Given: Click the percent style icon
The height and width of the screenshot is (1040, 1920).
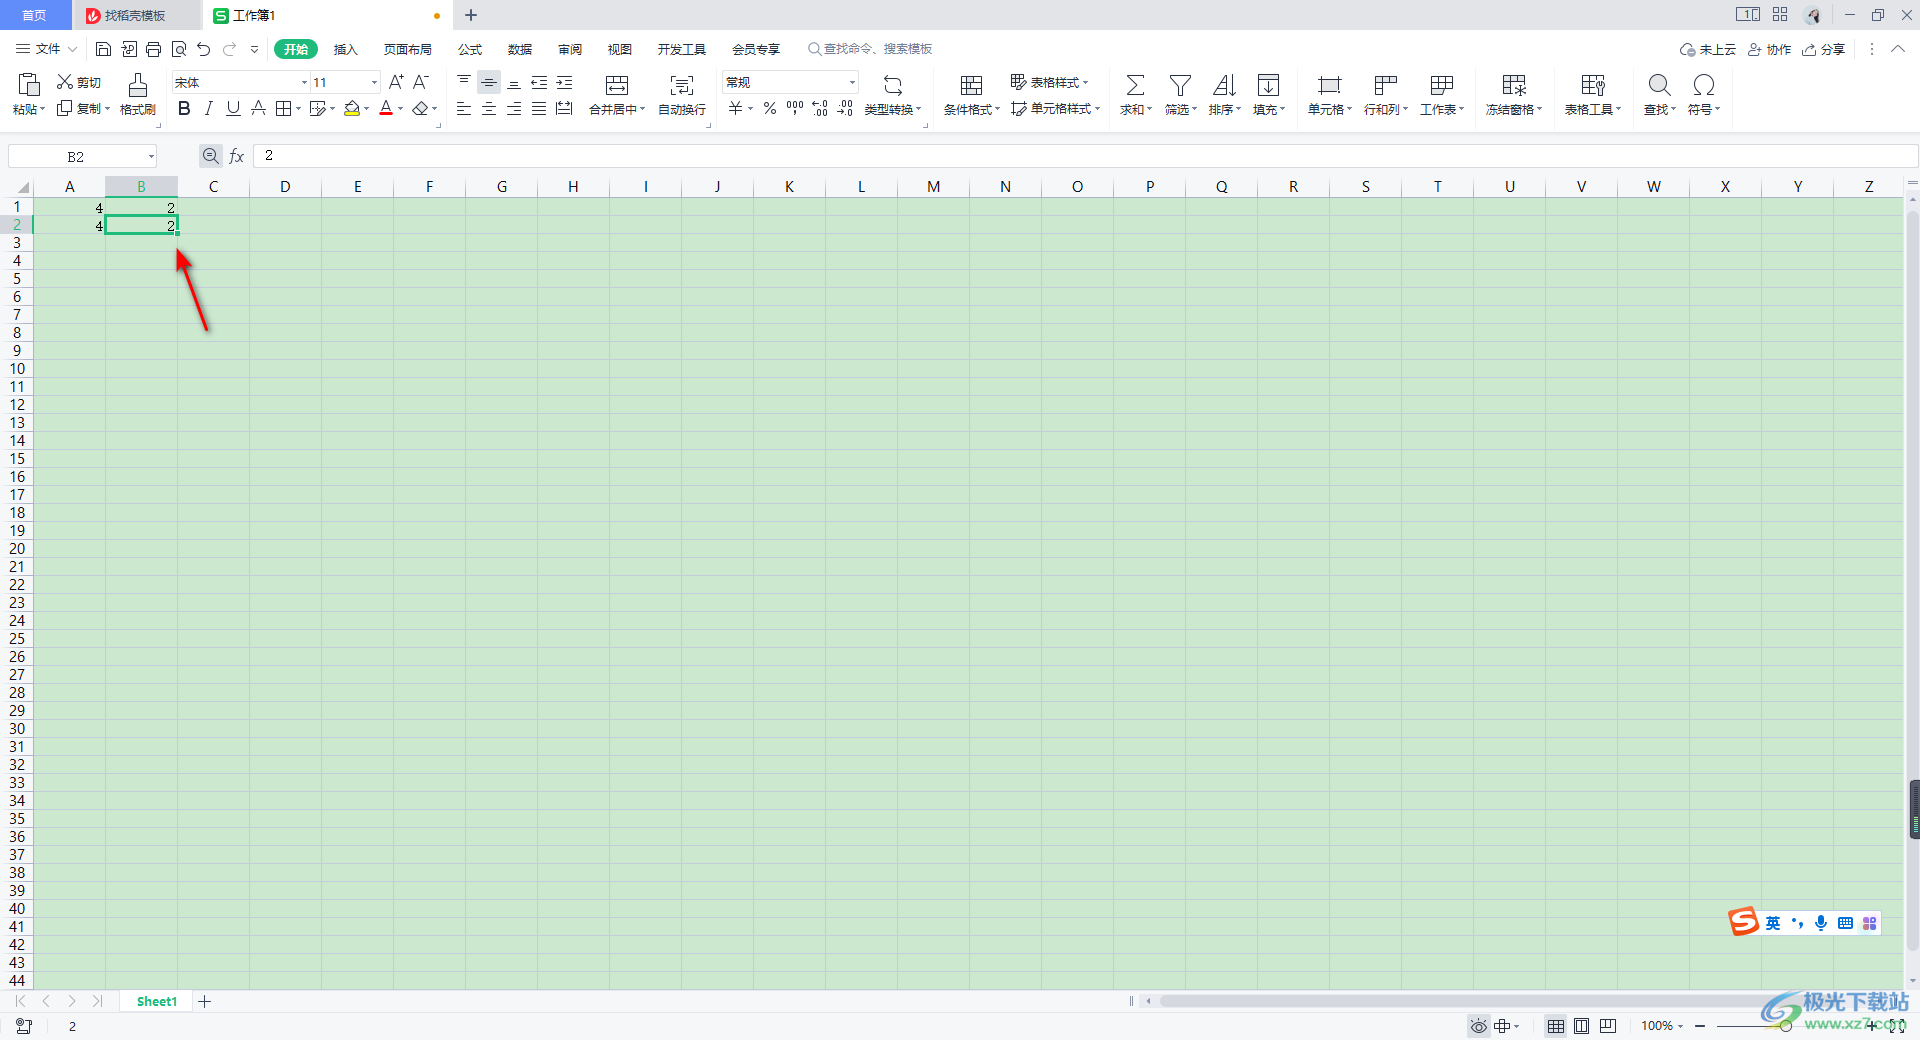Looking at the screenshot, I should pyautogui.click(x=770, y=108).
